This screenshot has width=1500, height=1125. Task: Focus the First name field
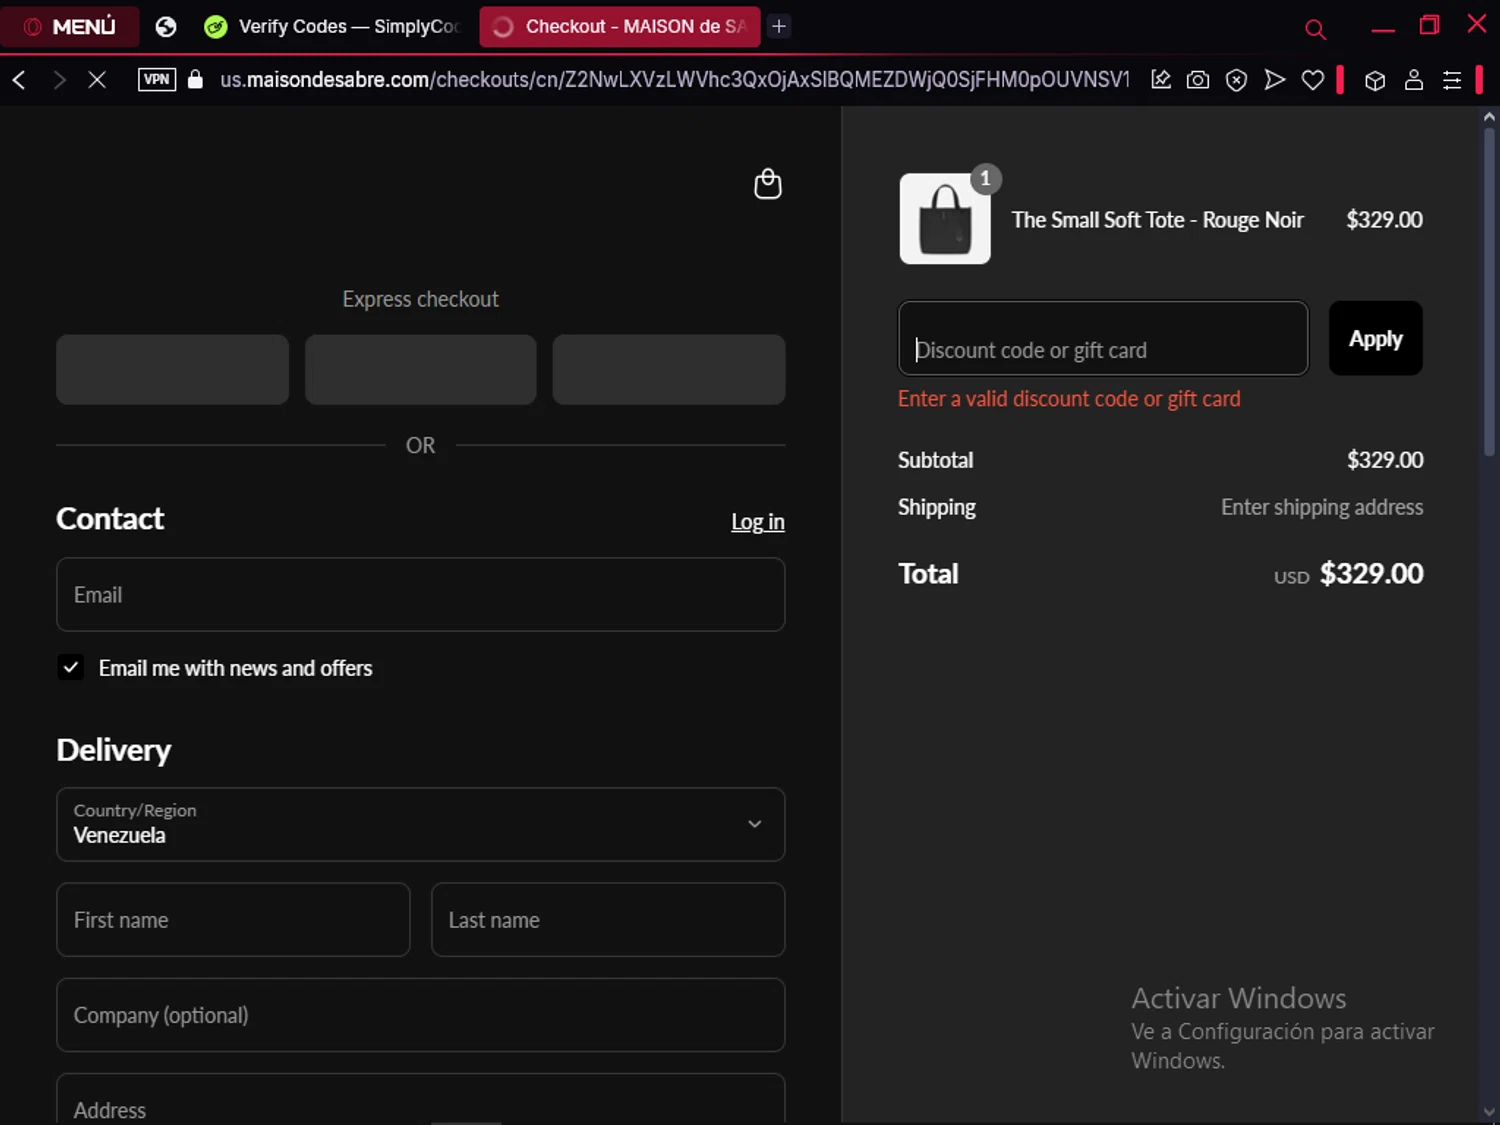pyautogui.click(x=233, y=920)
